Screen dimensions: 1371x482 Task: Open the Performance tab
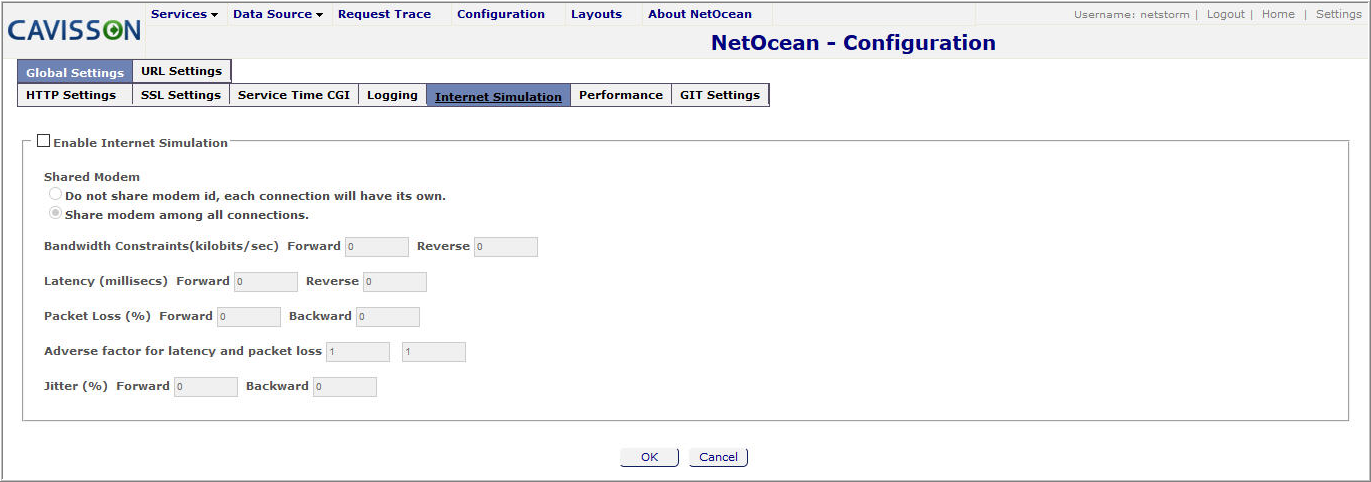pyautogui.click(x=621, y=95)
